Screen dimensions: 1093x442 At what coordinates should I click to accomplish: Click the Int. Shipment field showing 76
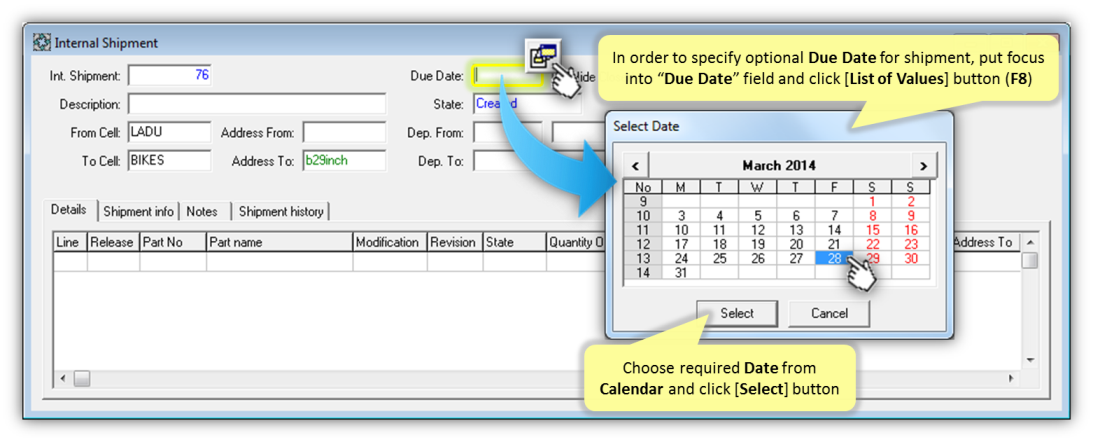click(170, 75)
